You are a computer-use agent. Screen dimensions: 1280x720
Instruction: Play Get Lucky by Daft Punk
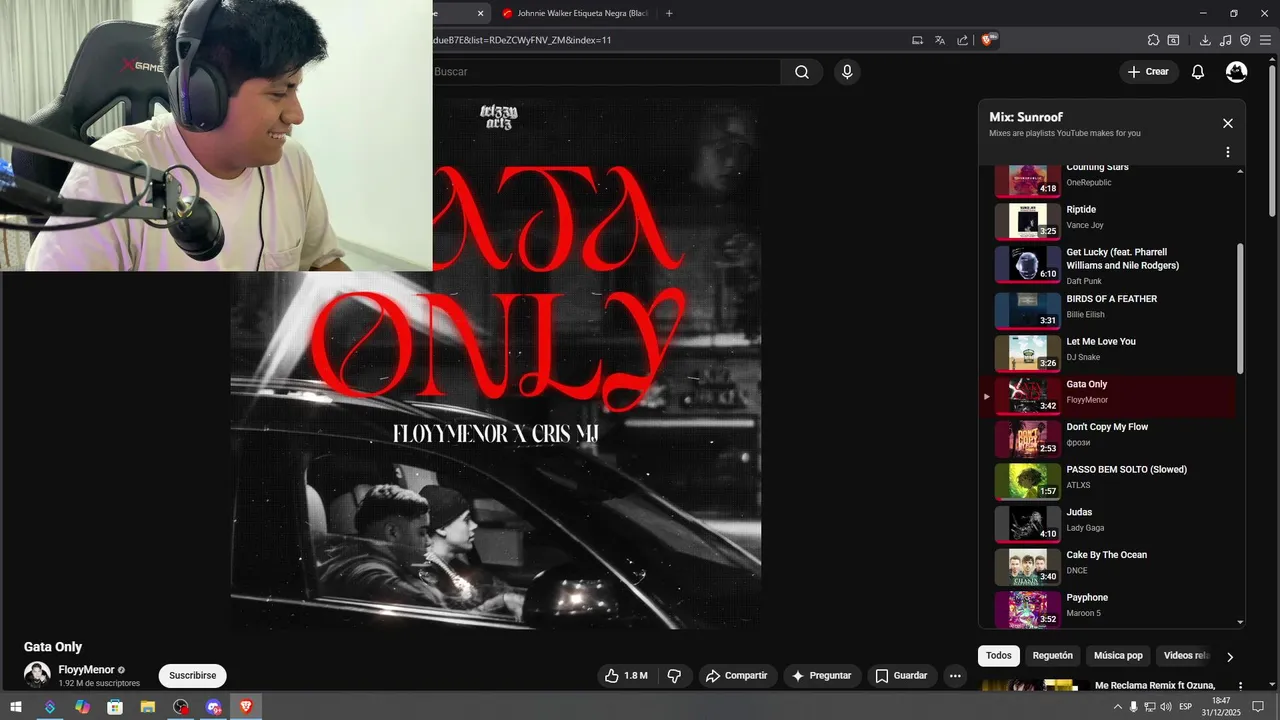[x=1108, y=265]
